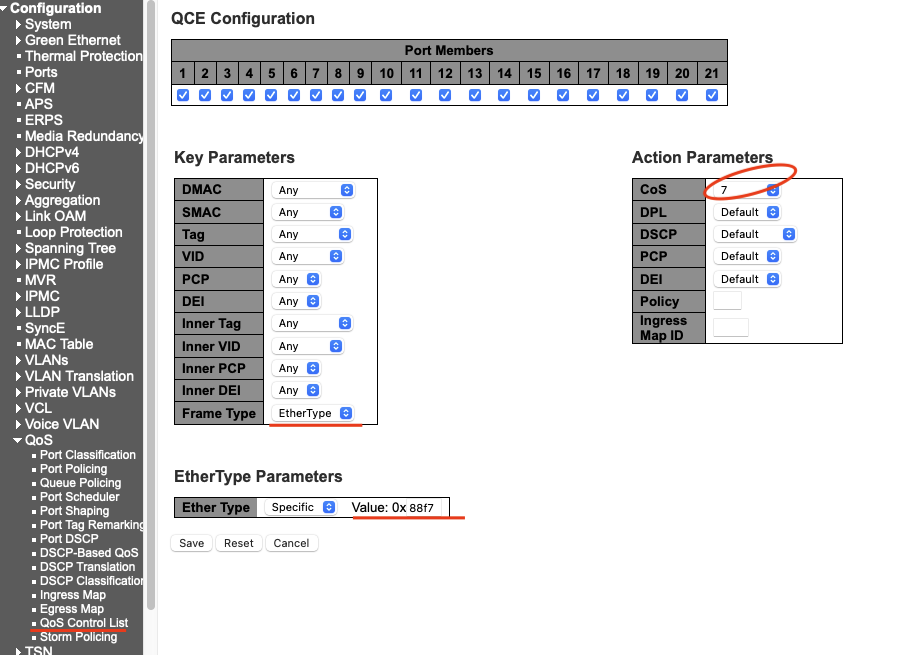908x655 pixels.
Task: Open the Frame Type EtherType dropdown
Action: [x=313, y=413]
